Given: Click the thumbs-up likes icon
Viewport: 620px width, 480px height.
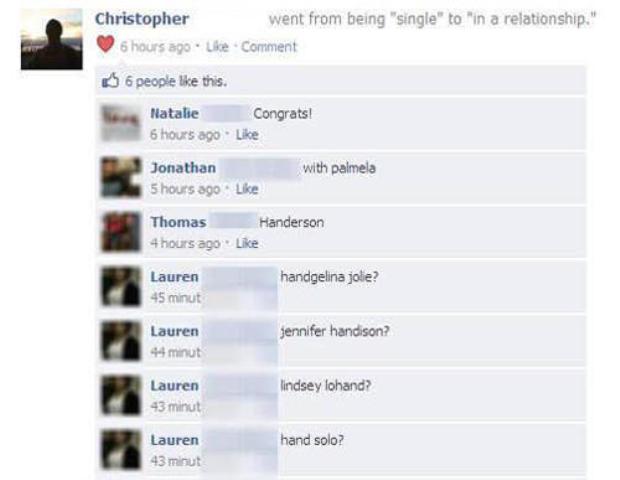Looking at the screenshot, I should pos(110,81).
